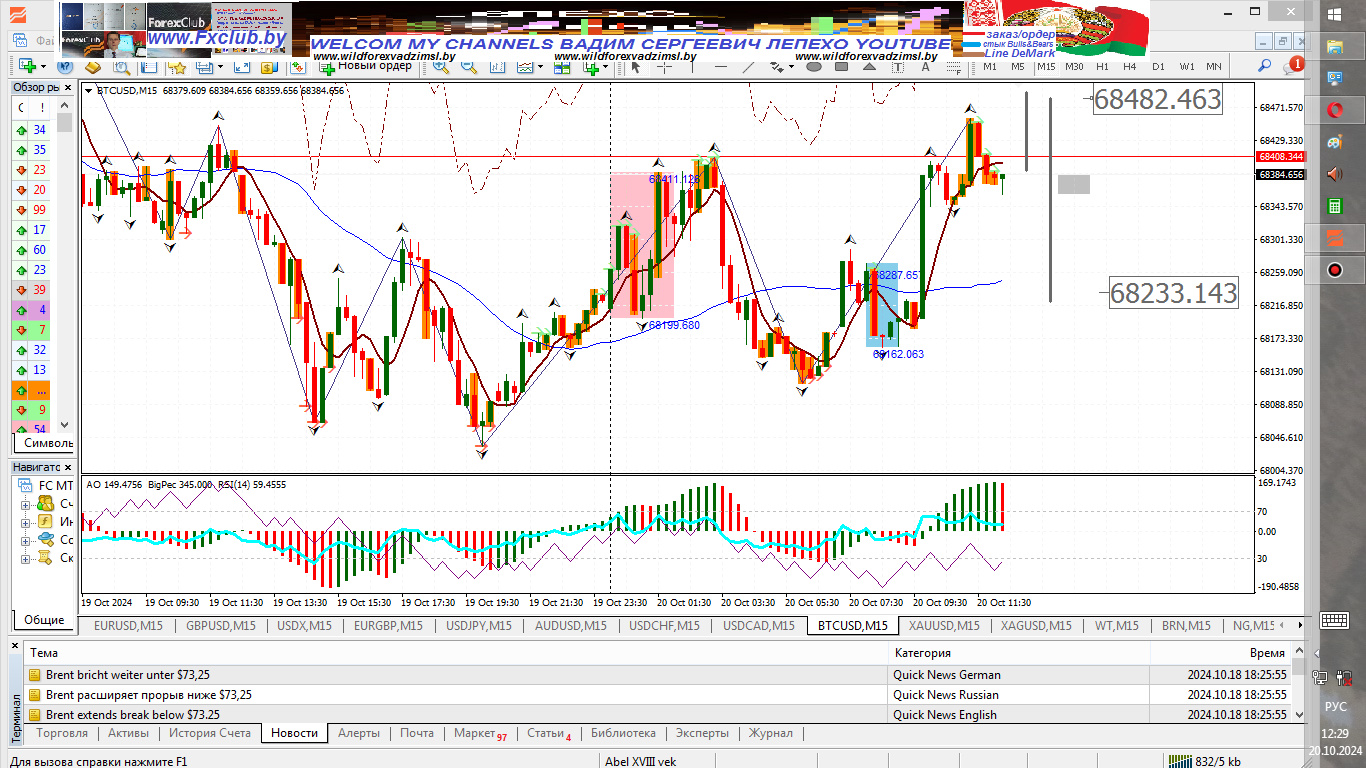
Task: Click the bar chart scroll icon
Action: [x=497, y=66]
